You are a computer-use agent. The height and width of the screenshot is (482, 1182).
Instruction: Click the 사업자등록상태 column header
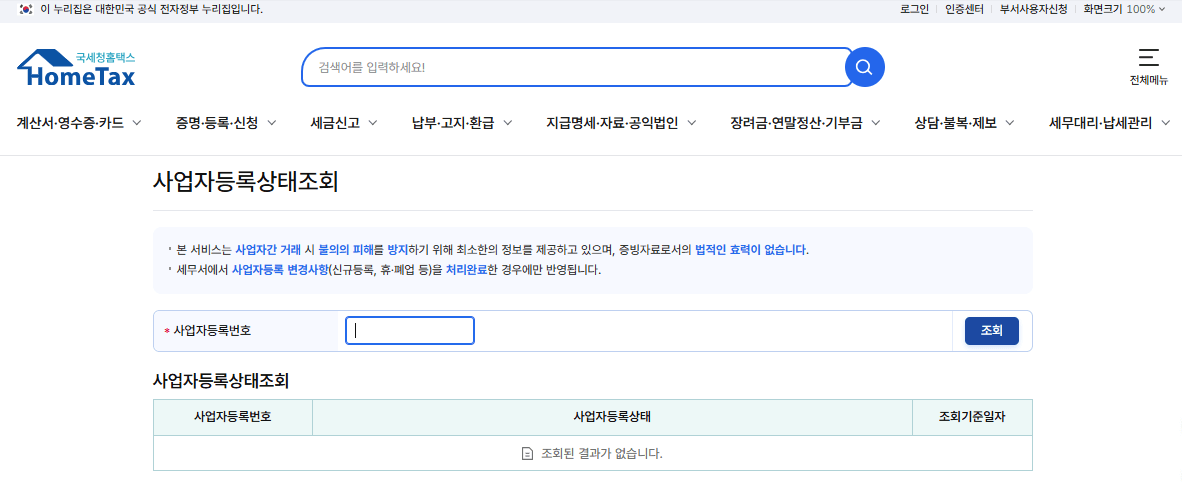tap(612, 417)
